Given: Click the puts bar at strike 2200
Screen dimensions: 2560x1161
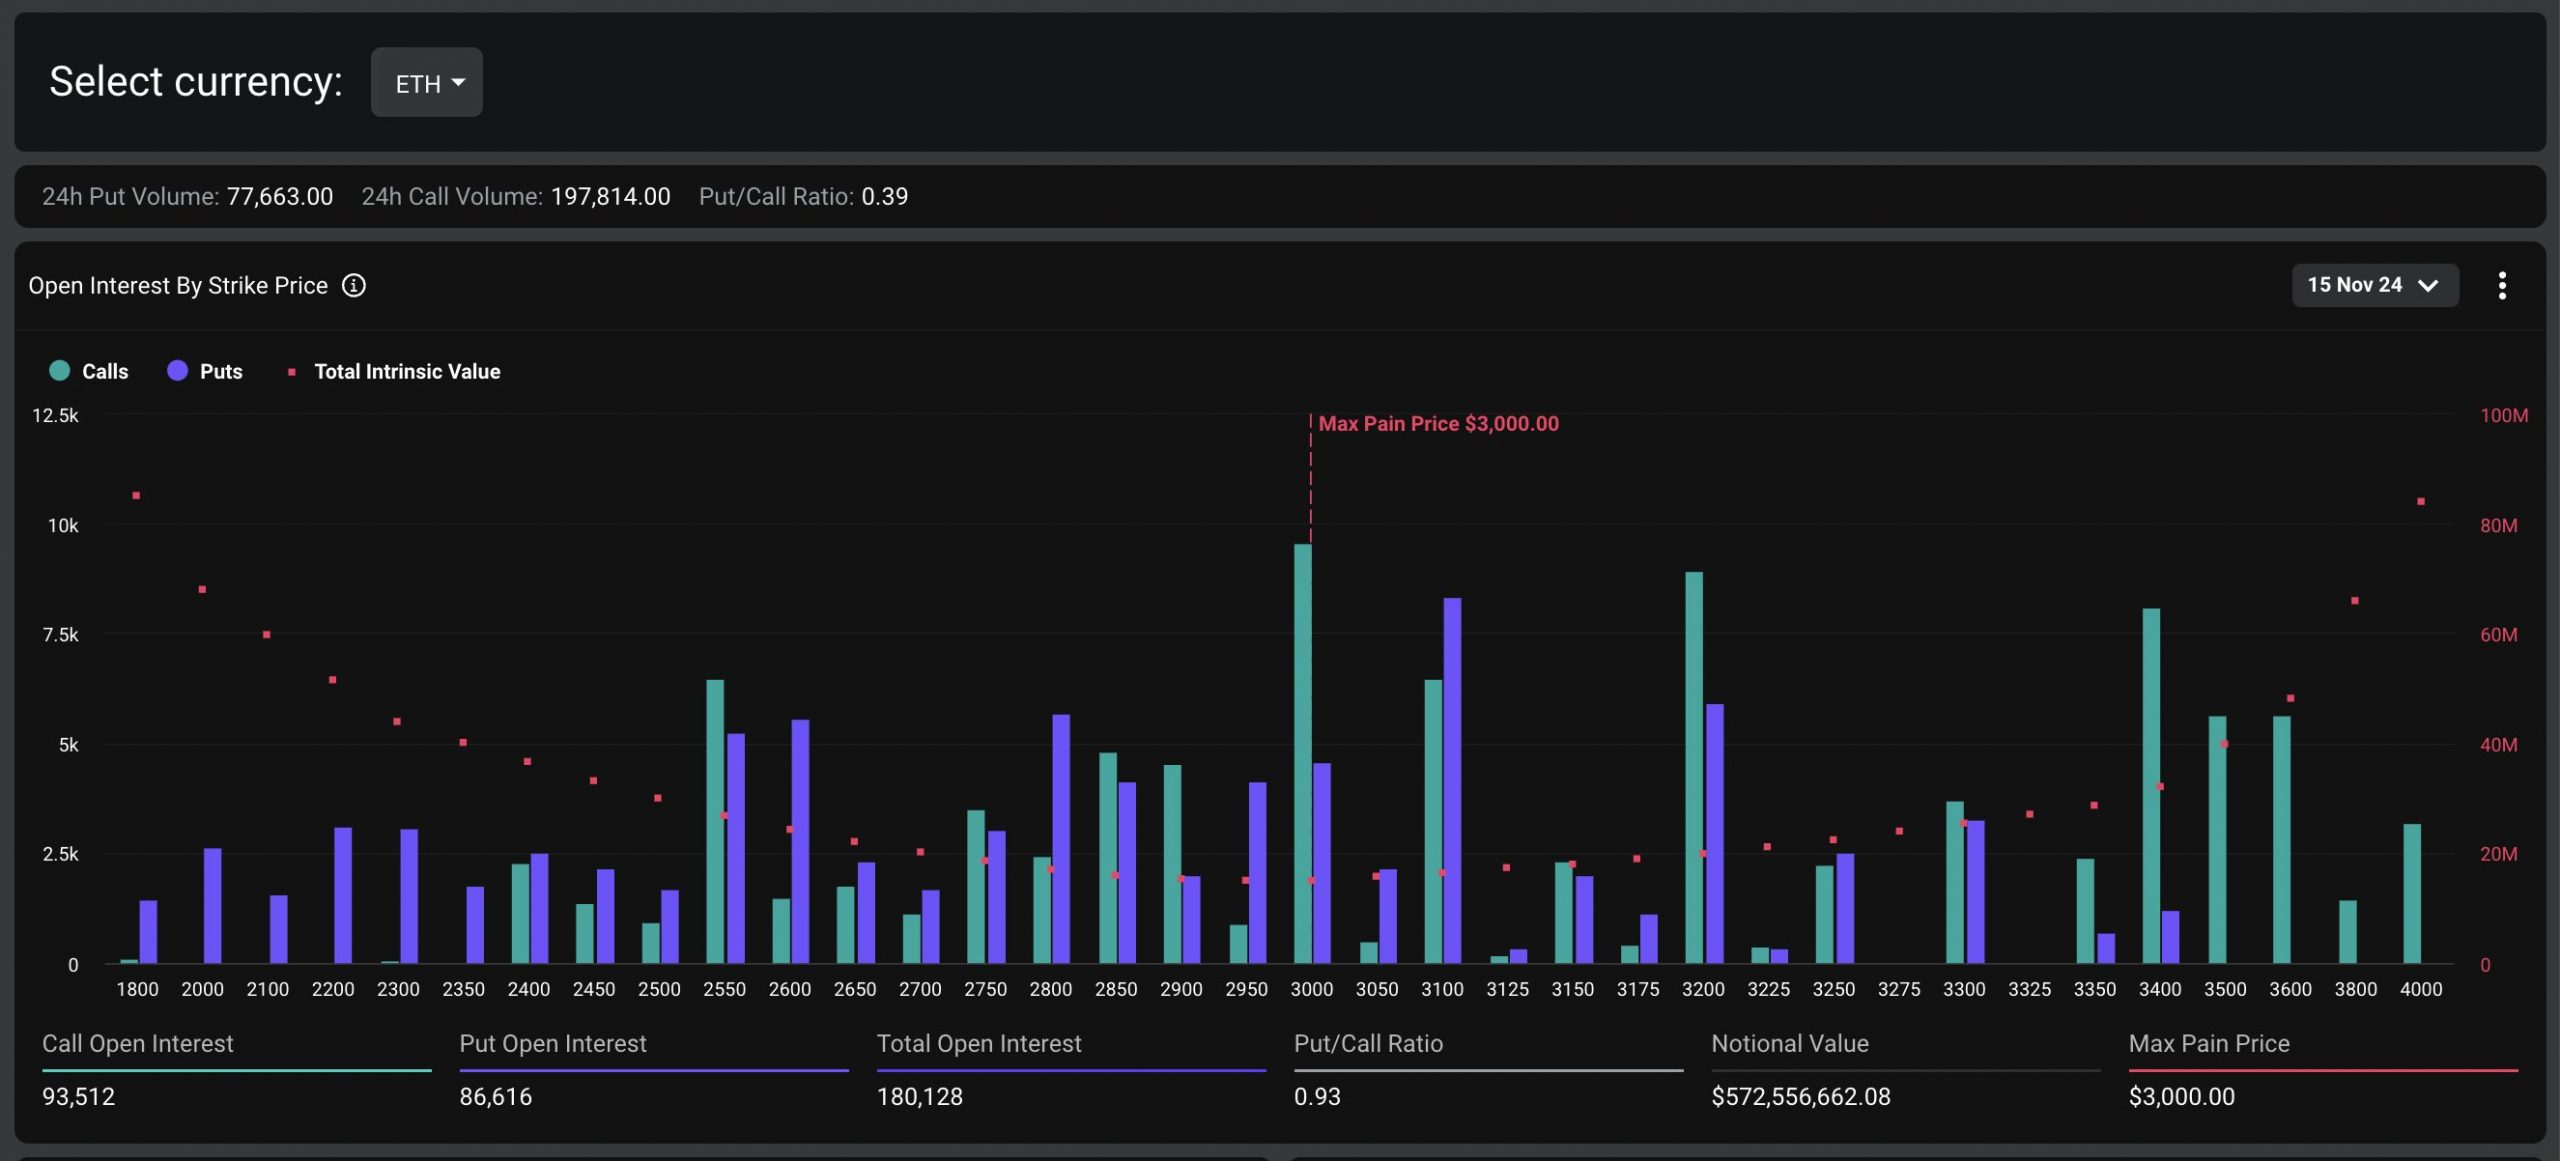Looking at the screenshot, I should click(x=343, y=895).
